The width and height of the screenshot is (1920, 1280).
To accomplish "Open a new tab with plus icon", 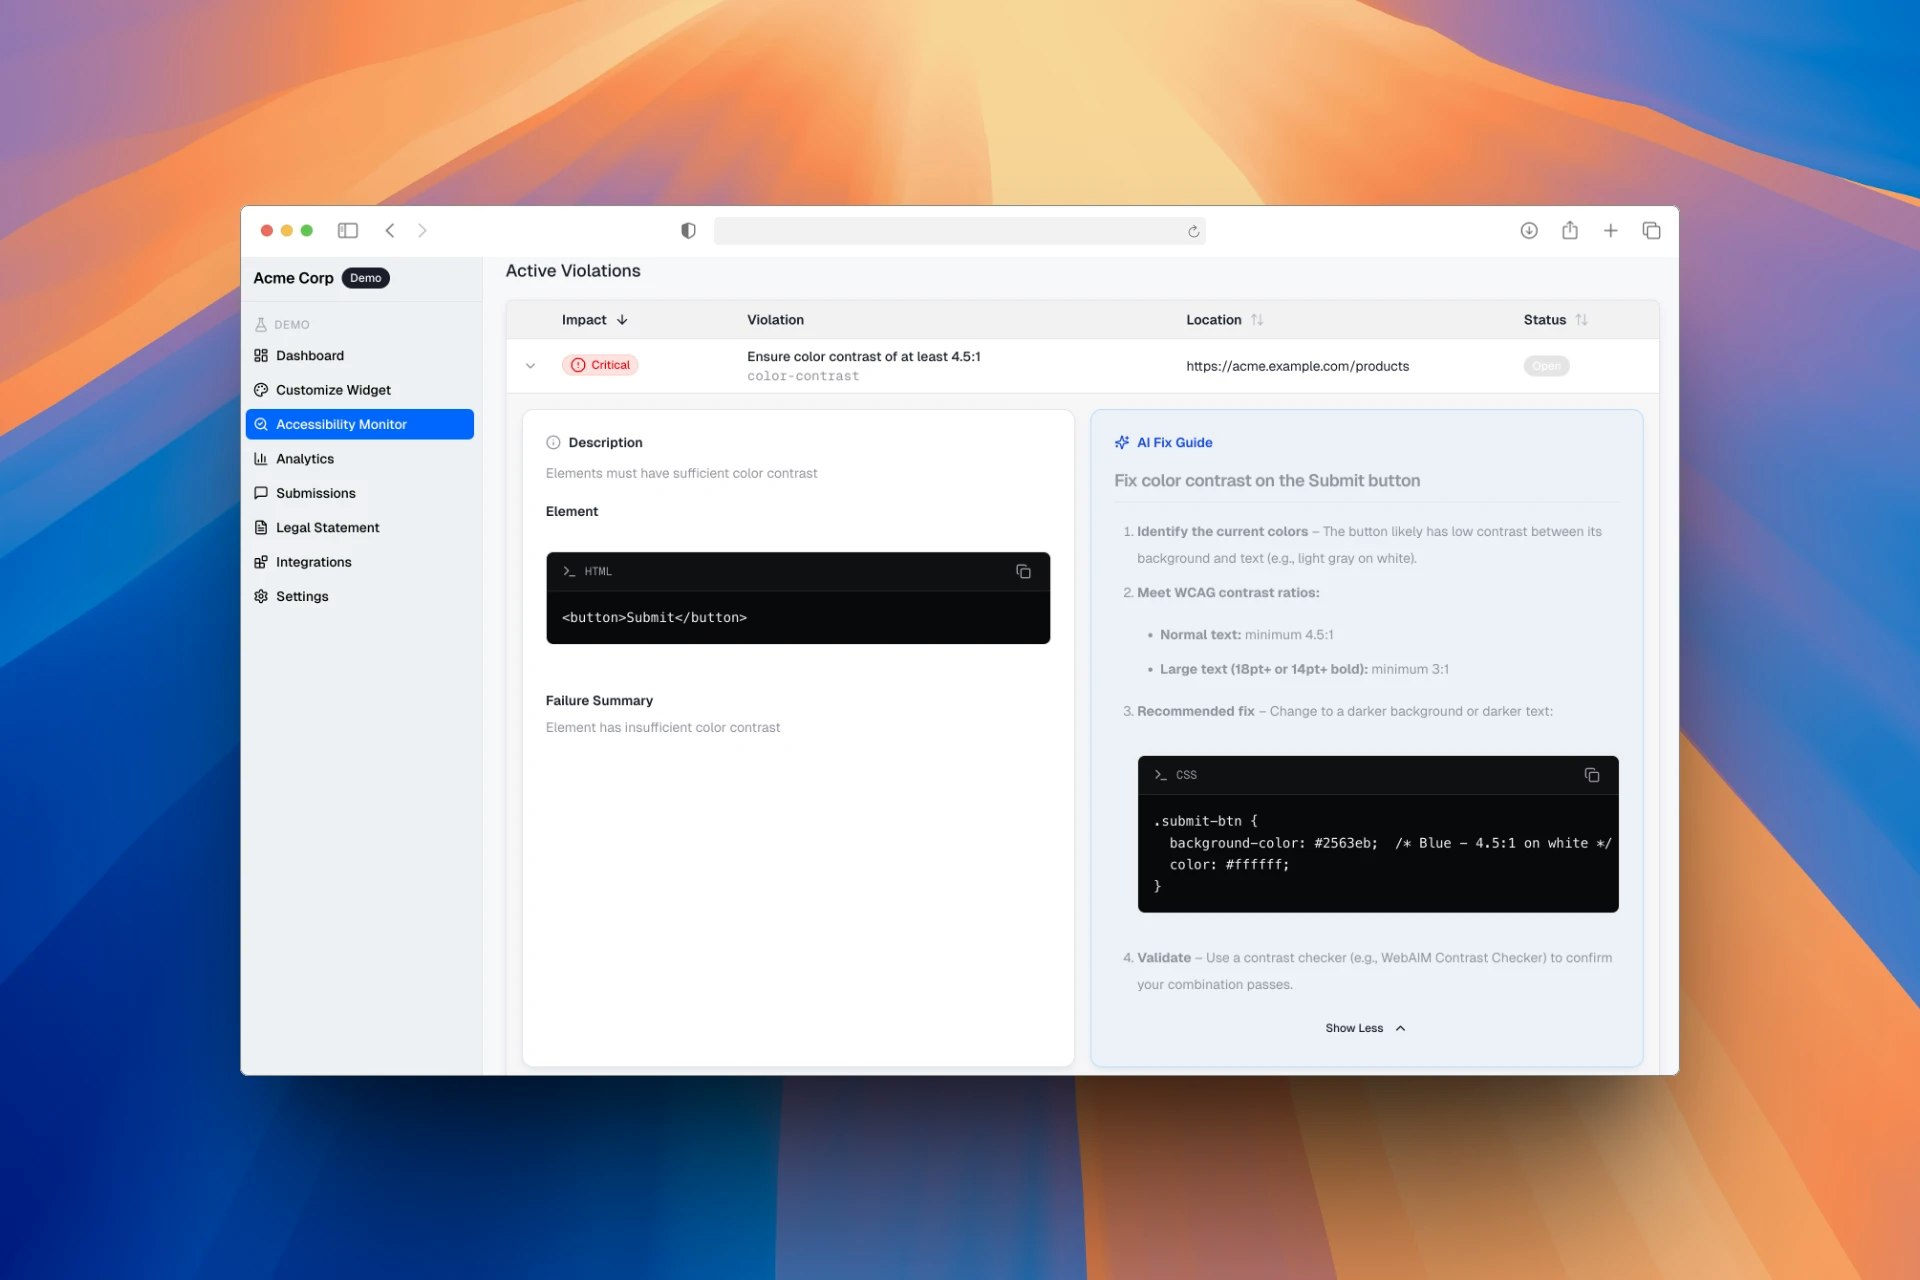I will click(1610, 231).
